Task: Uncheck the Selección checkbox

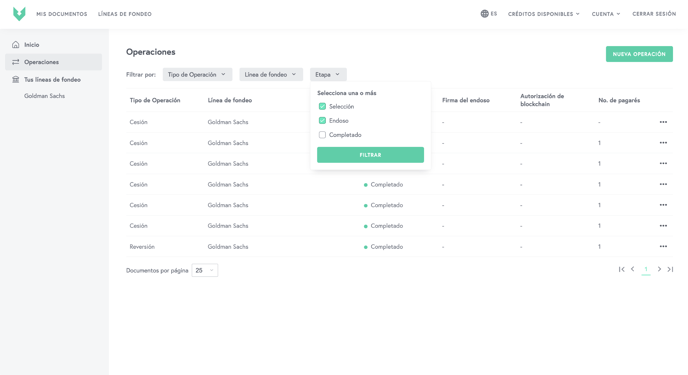Action: click(x=322, y=107)
